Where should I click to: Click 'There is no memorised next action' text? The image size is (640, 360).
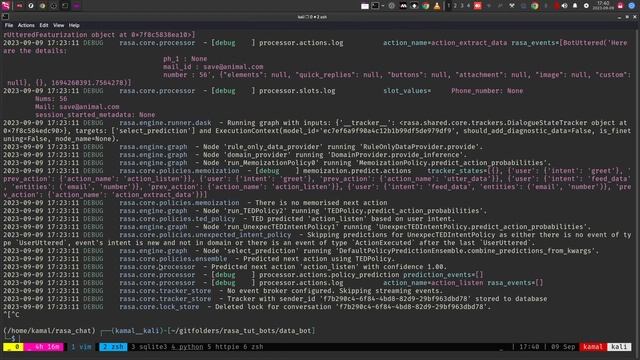pyautogui.click(x=321, y=203)
